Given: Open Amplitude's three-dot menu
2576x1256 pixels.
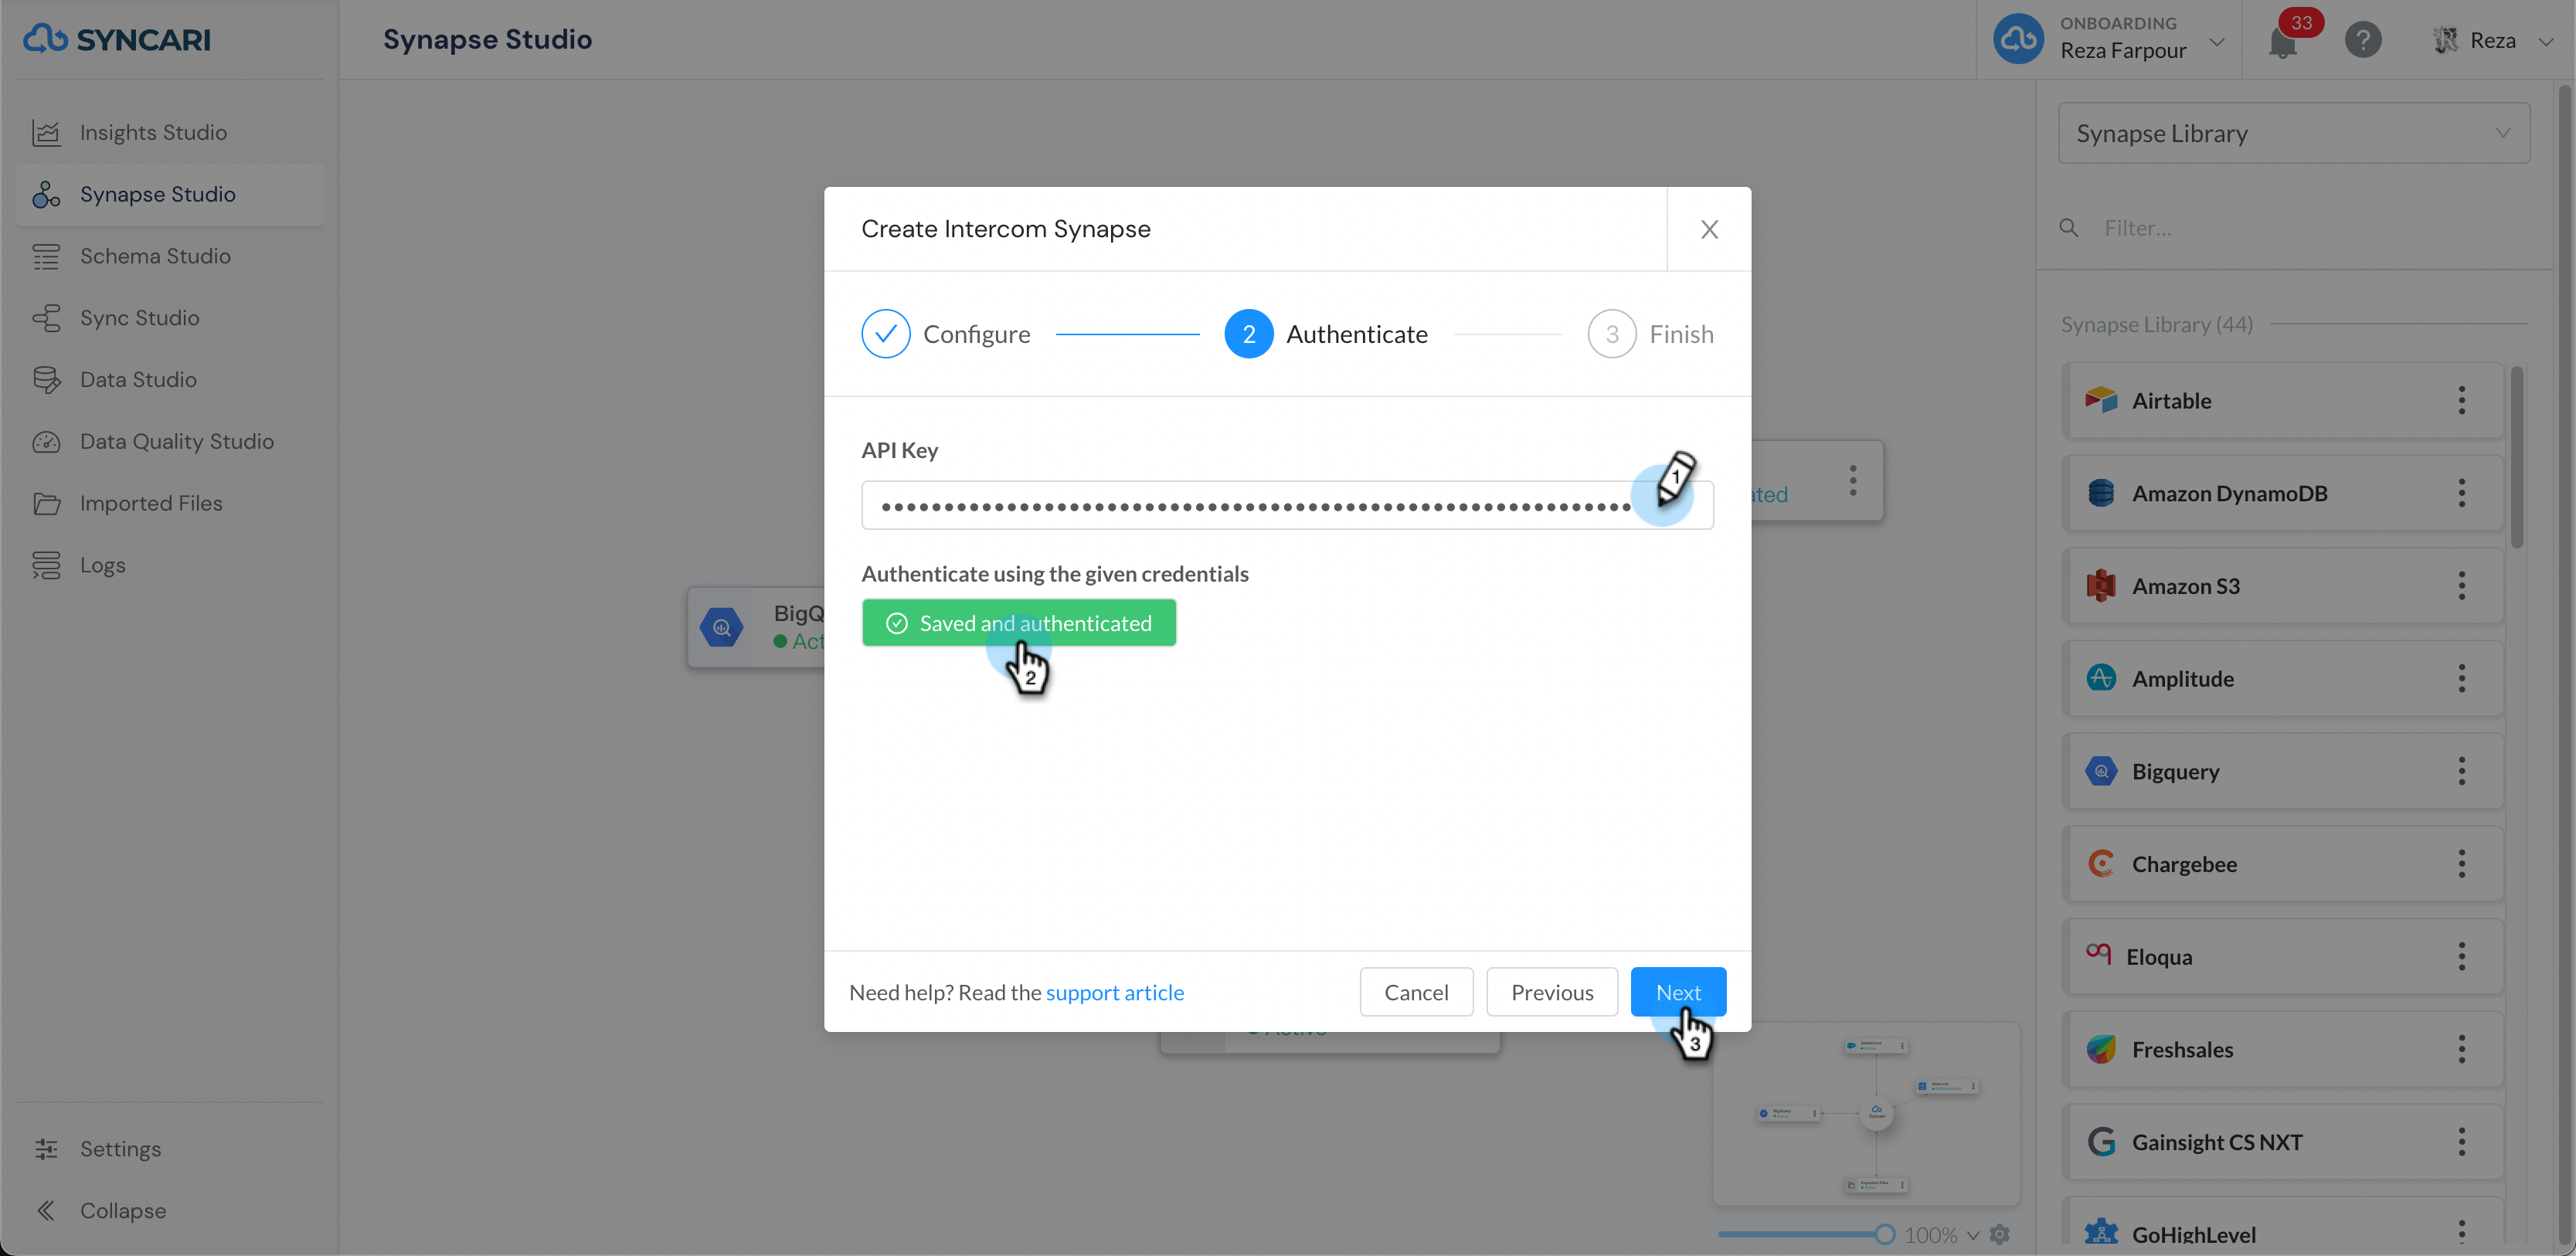Looking at the screenshot, I should coord(2461,679).
